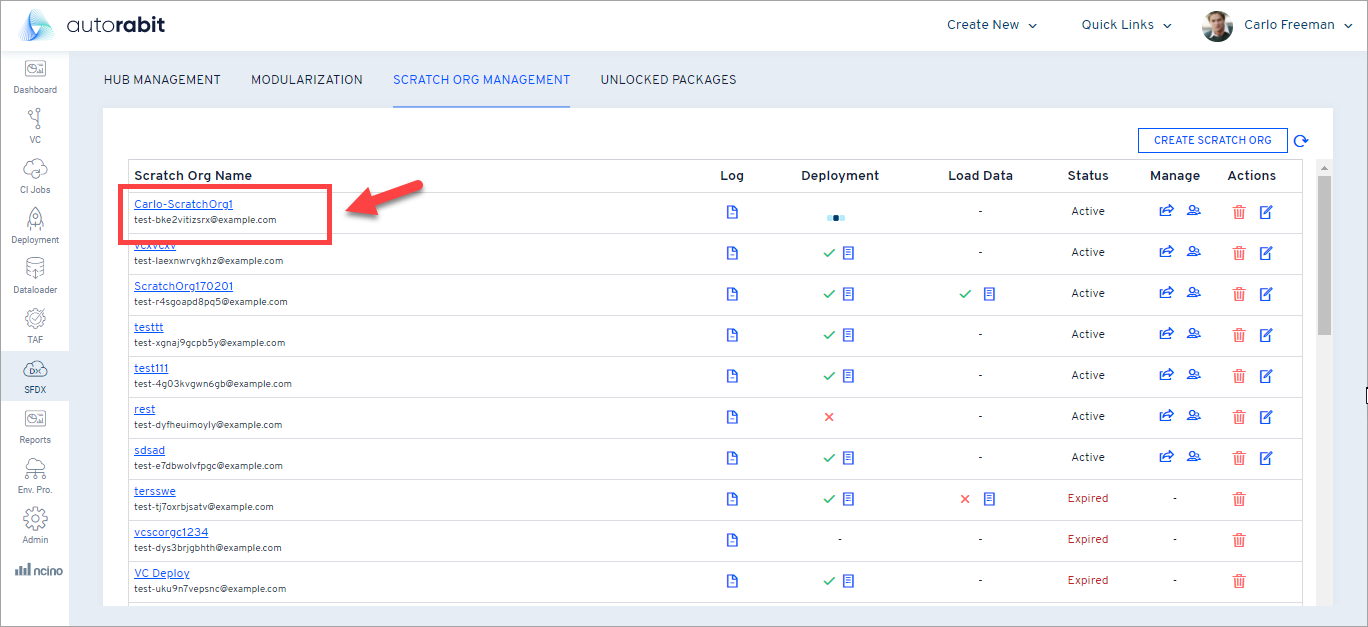Screen dimensions: 1368x627
Task: Edit the test111 scratch org
Action: pos(1266,375)
